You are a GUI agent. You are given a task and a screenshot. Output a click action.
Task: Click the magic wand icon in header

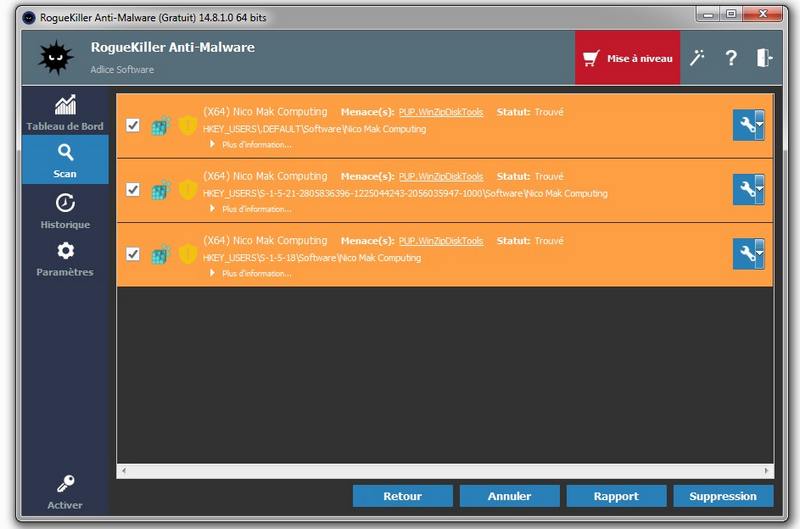(697, 58)
